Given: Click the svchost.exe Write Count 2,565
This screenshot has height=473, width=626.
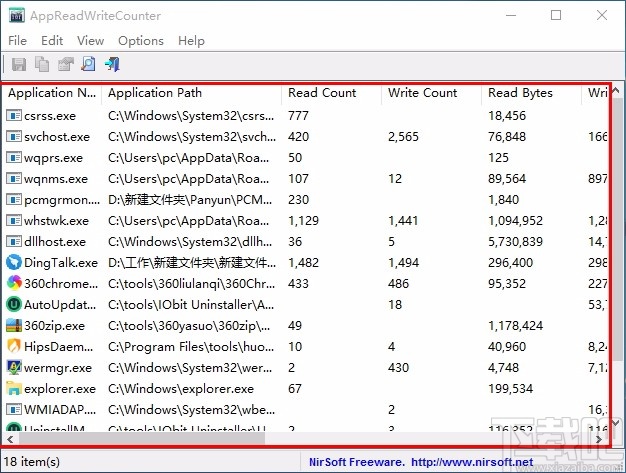Looking at the screenshot, I should pos(403,137).
